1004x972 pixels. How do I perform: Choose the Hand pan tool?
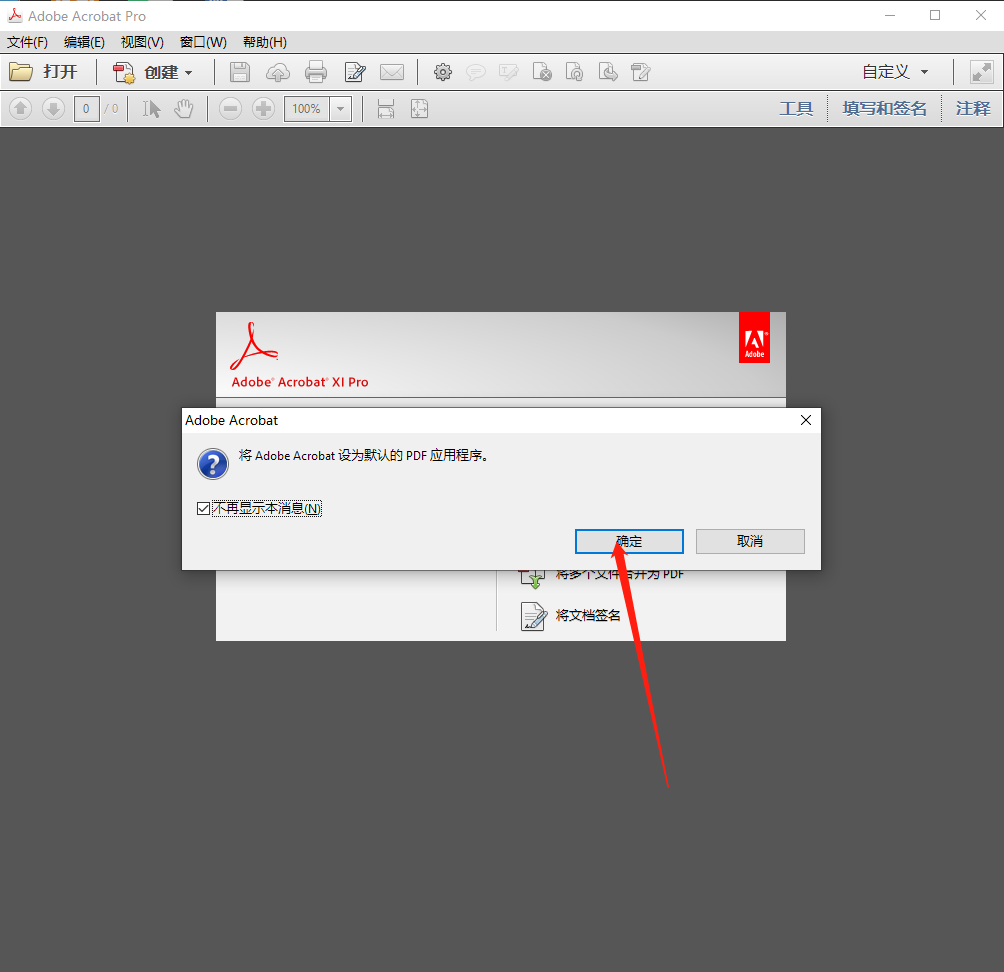(x=184, y=109)
